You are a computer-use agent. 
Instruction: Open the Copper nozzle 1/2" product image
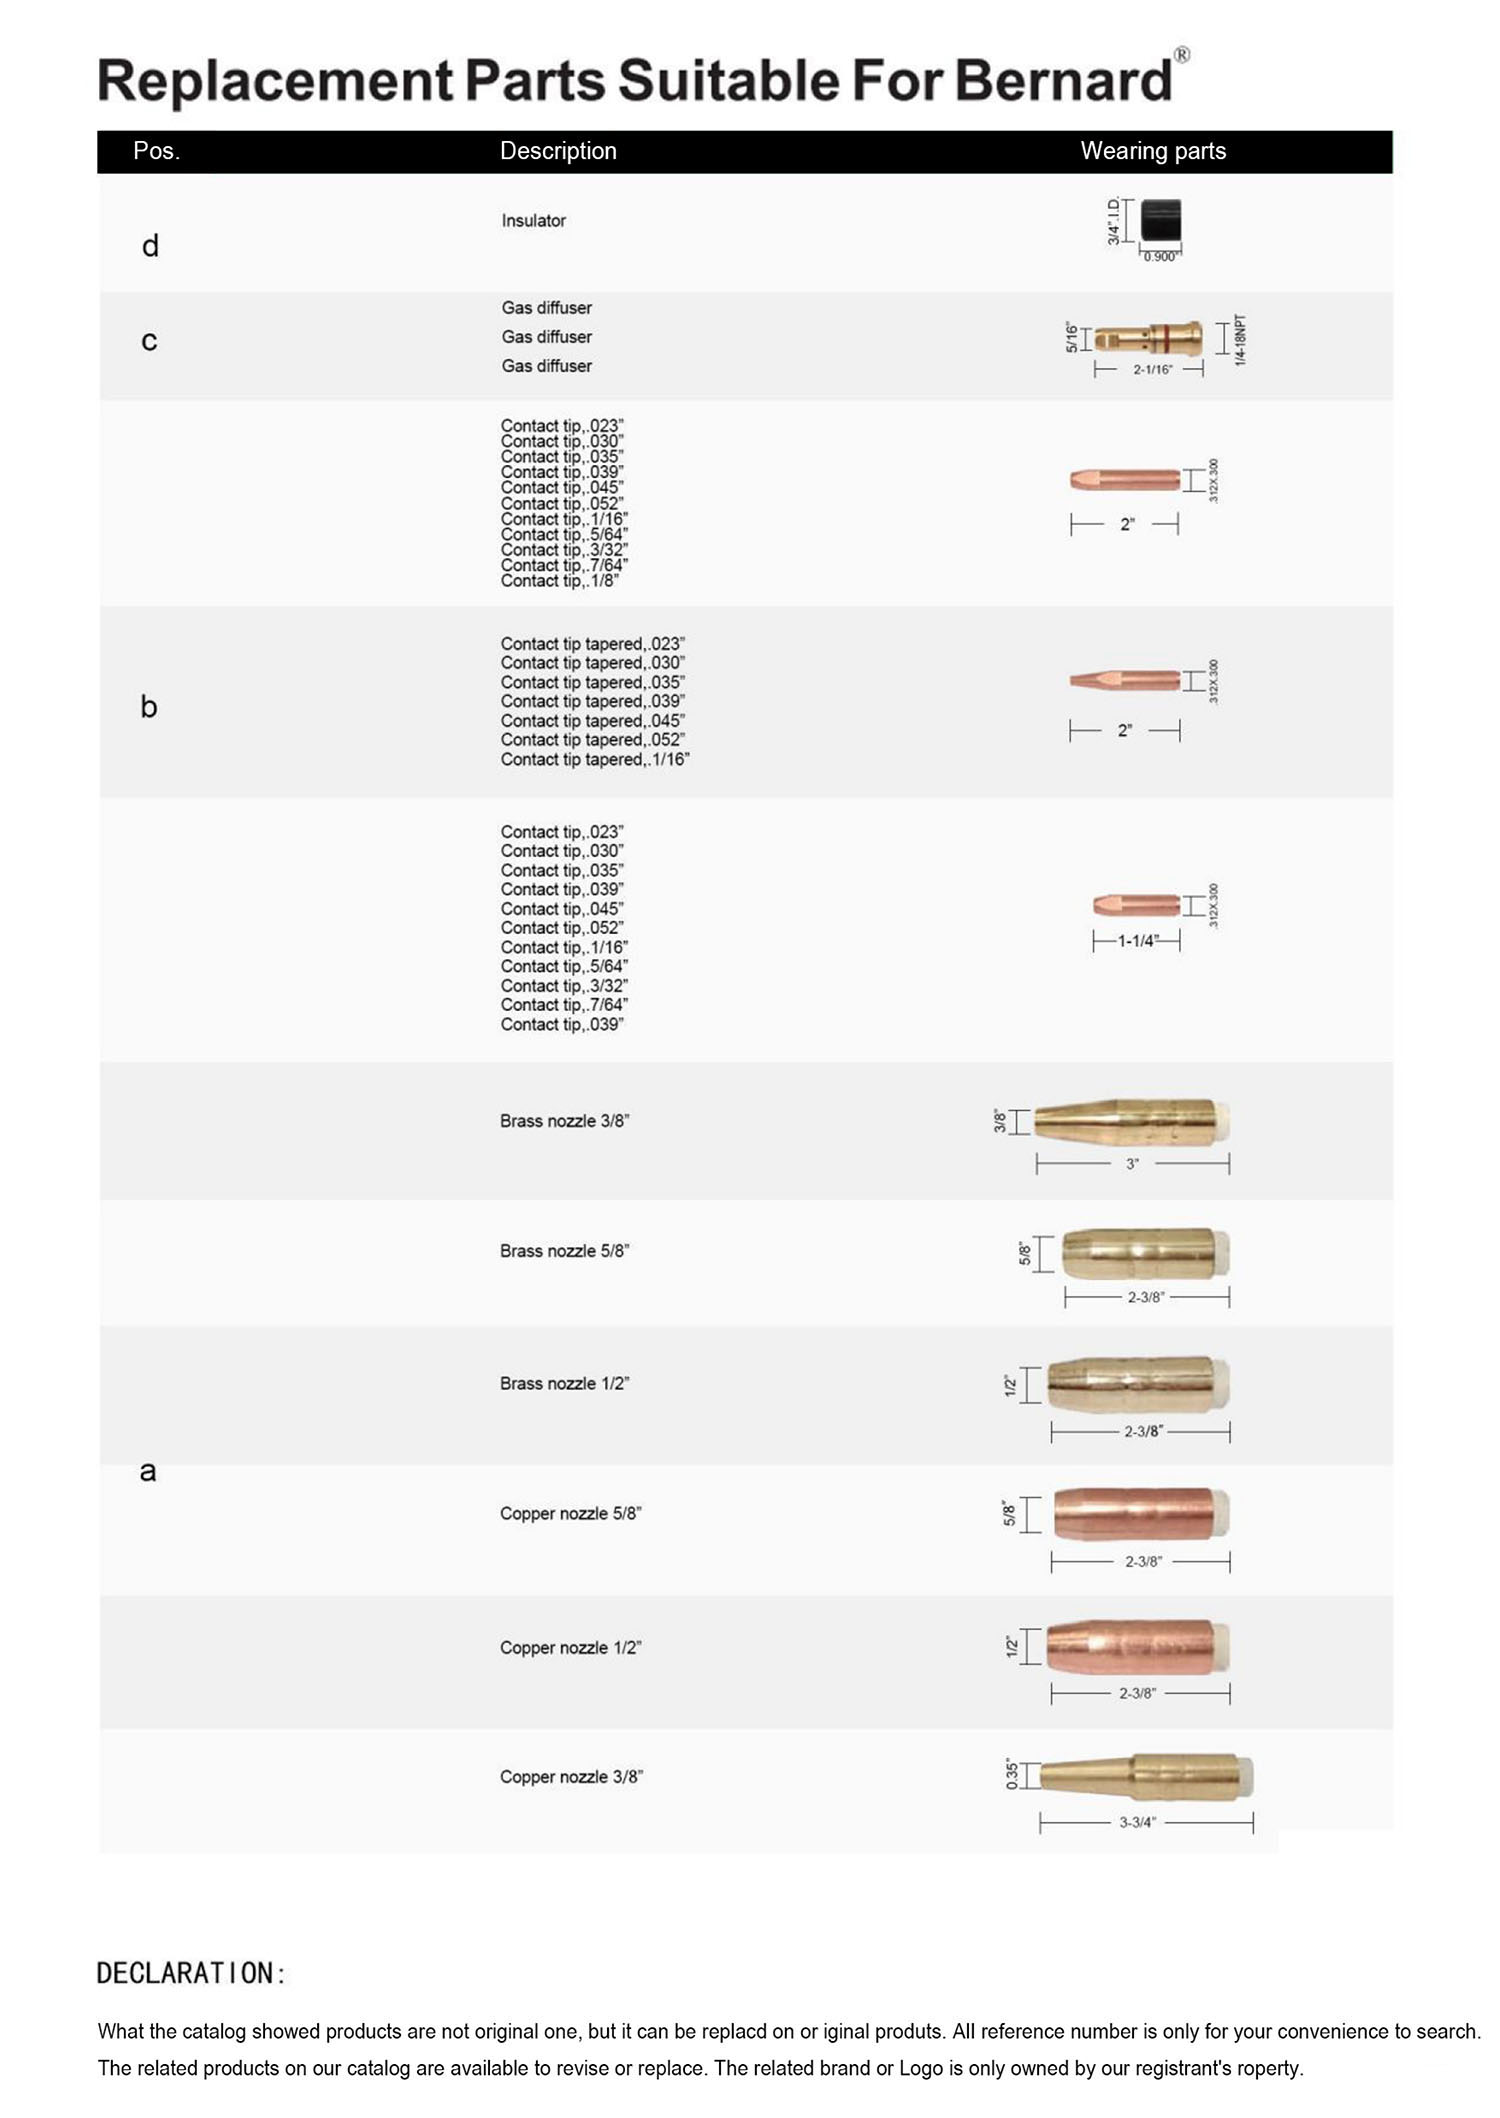coord(1138,1646)
